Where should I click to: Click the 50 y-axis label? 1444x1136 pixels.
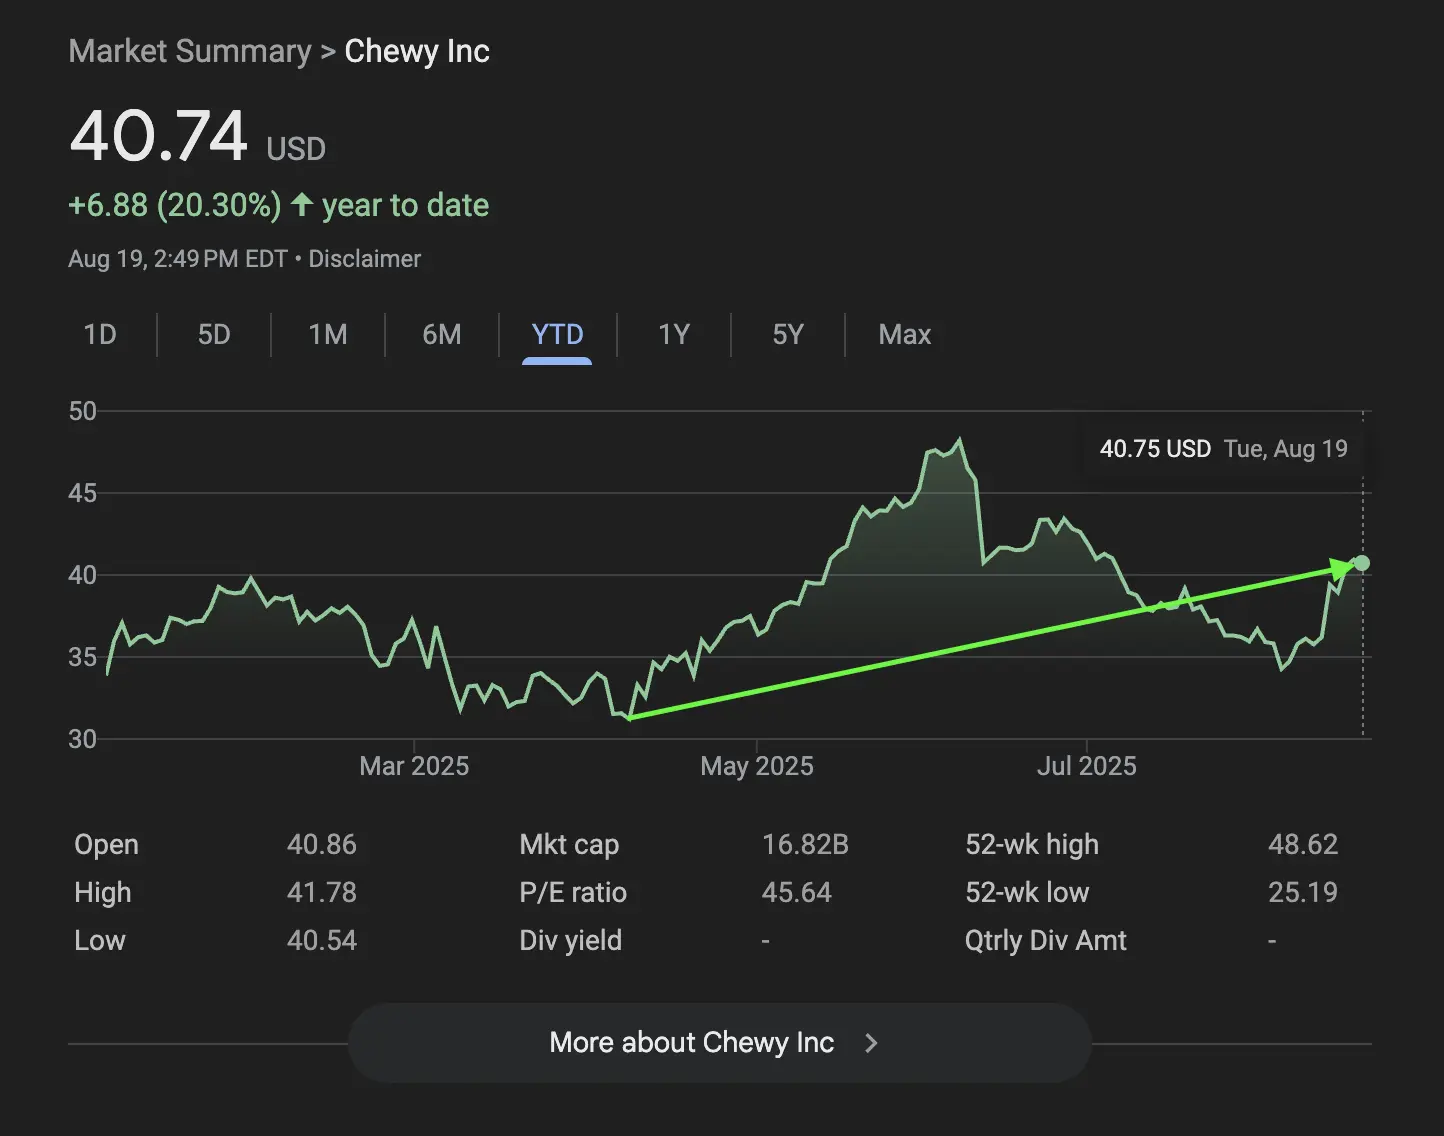click(83, 411)
